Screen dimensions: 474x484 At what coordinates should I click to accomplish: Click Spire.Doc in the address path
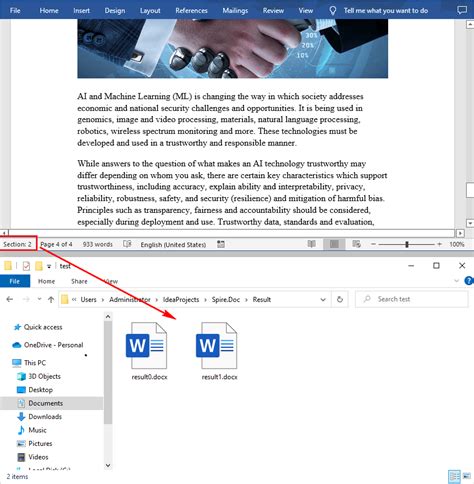pos(226,299)
